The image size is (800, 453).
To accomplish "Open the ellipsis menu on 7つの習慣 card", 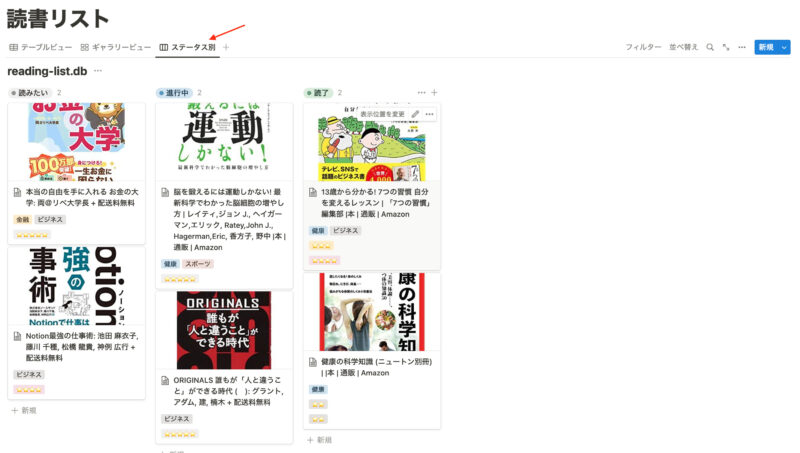I will (x=430, y=114).
